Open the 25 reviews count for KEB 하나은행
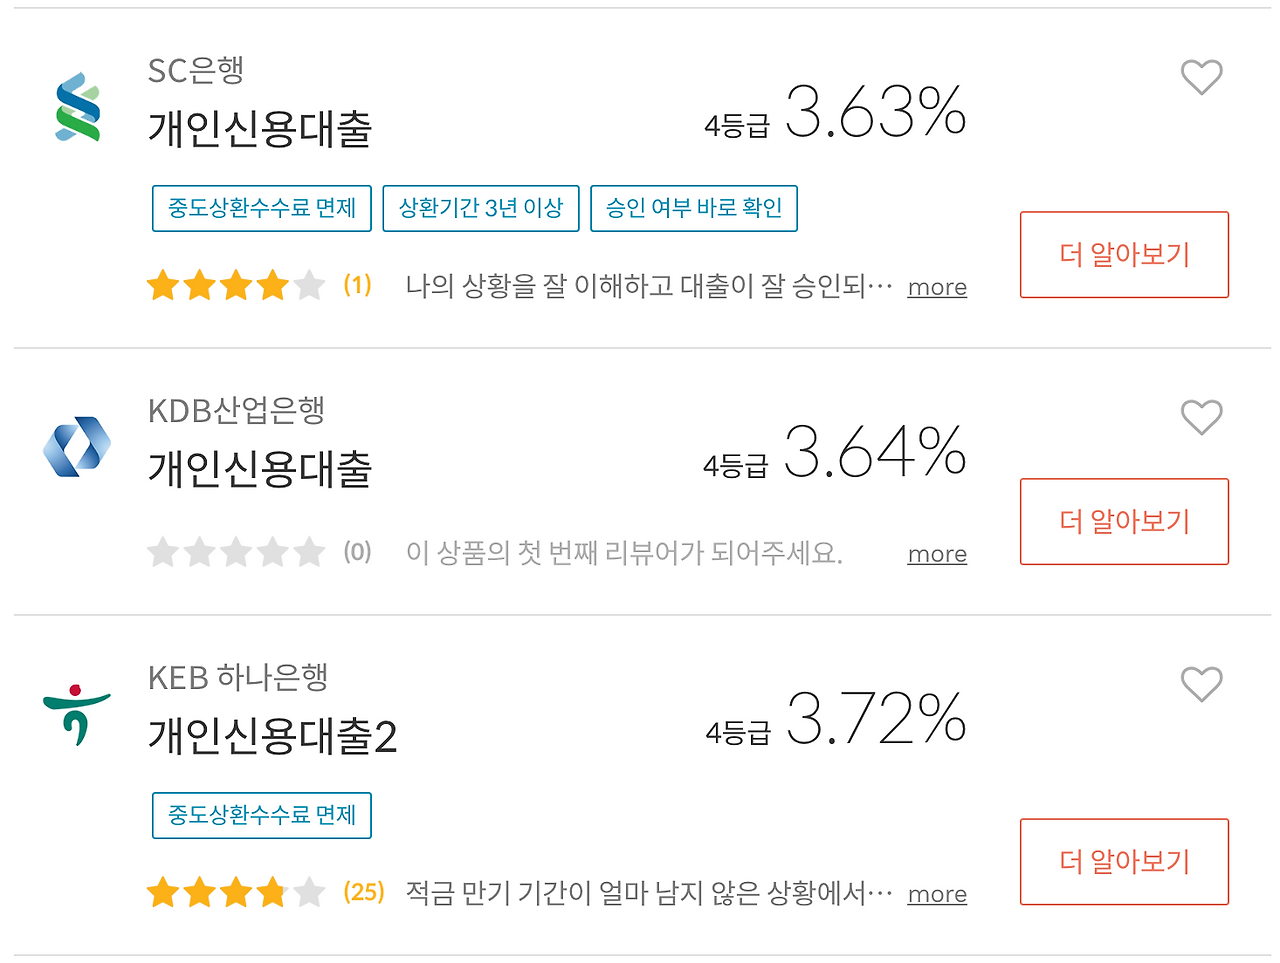 (364, 892)
